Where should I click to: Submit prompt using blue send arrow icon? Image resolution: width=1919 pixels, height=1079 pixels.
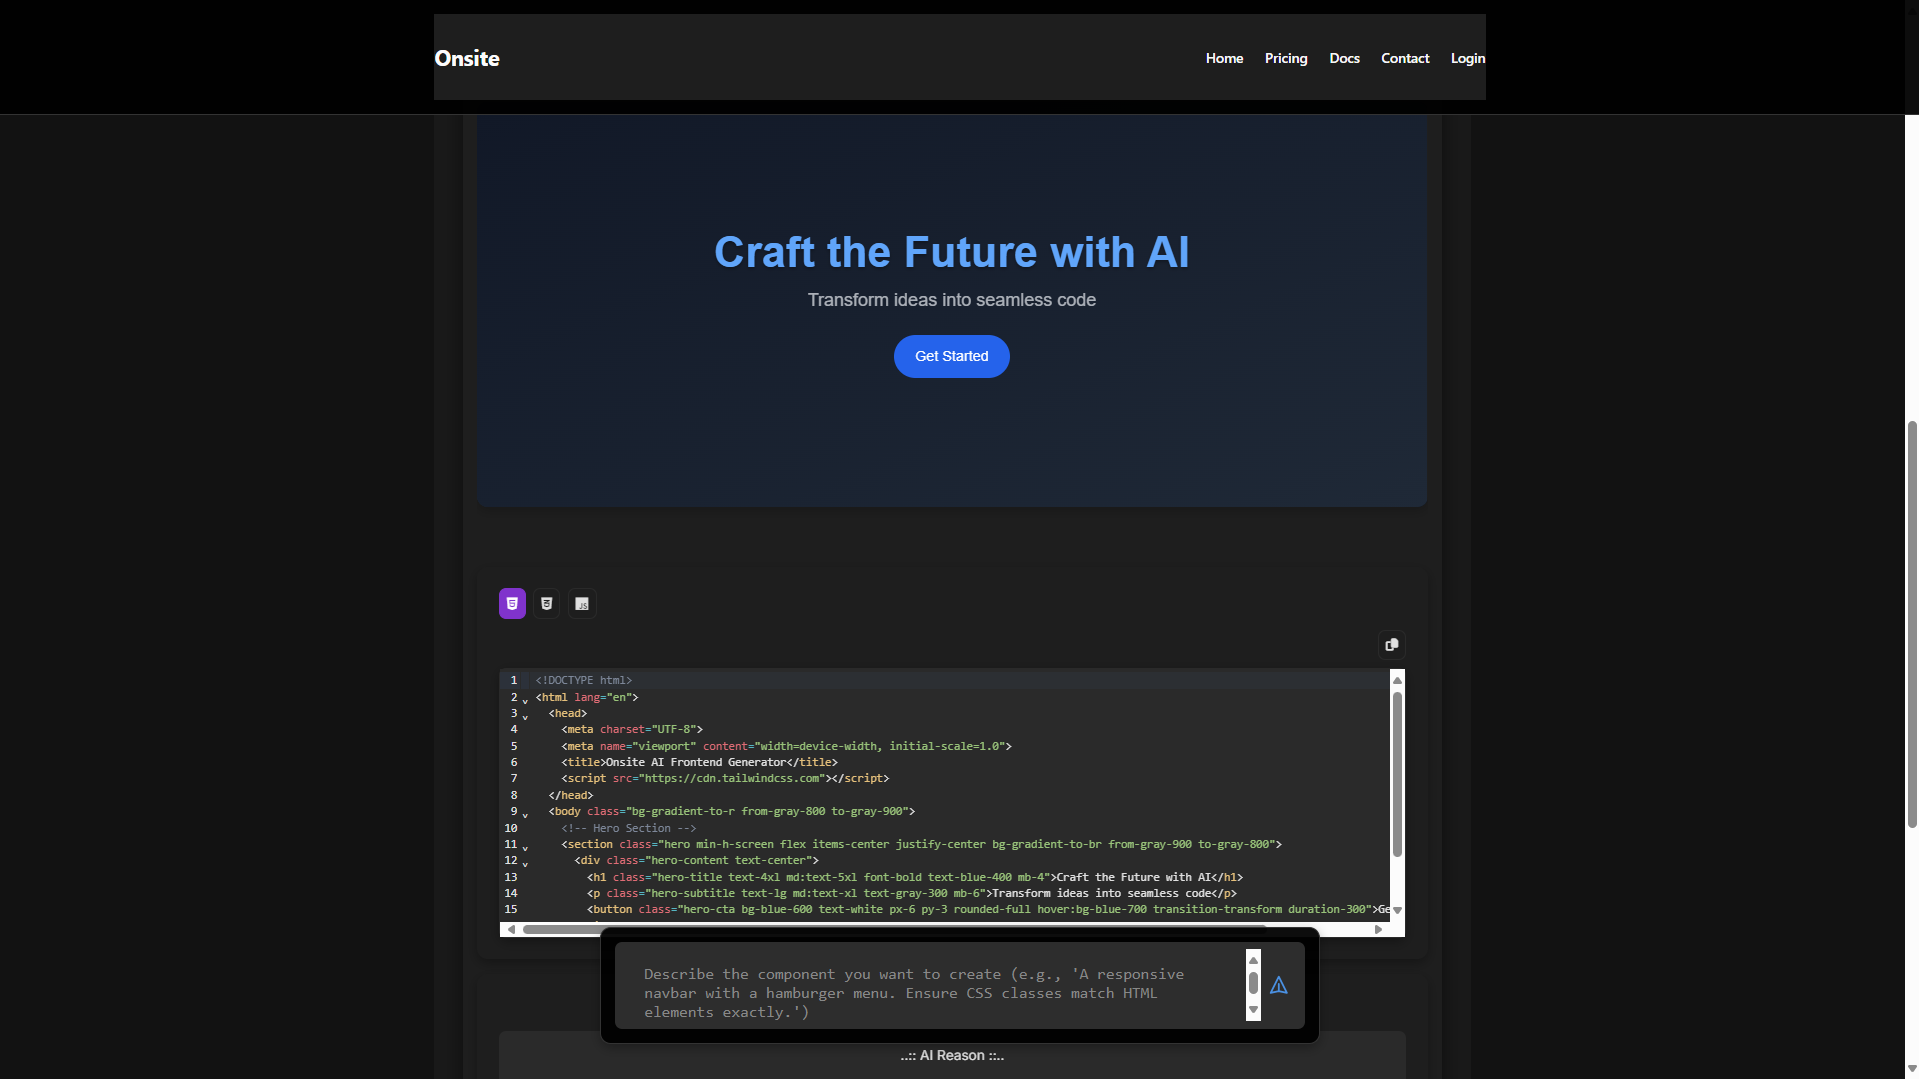pos(1280,985)
